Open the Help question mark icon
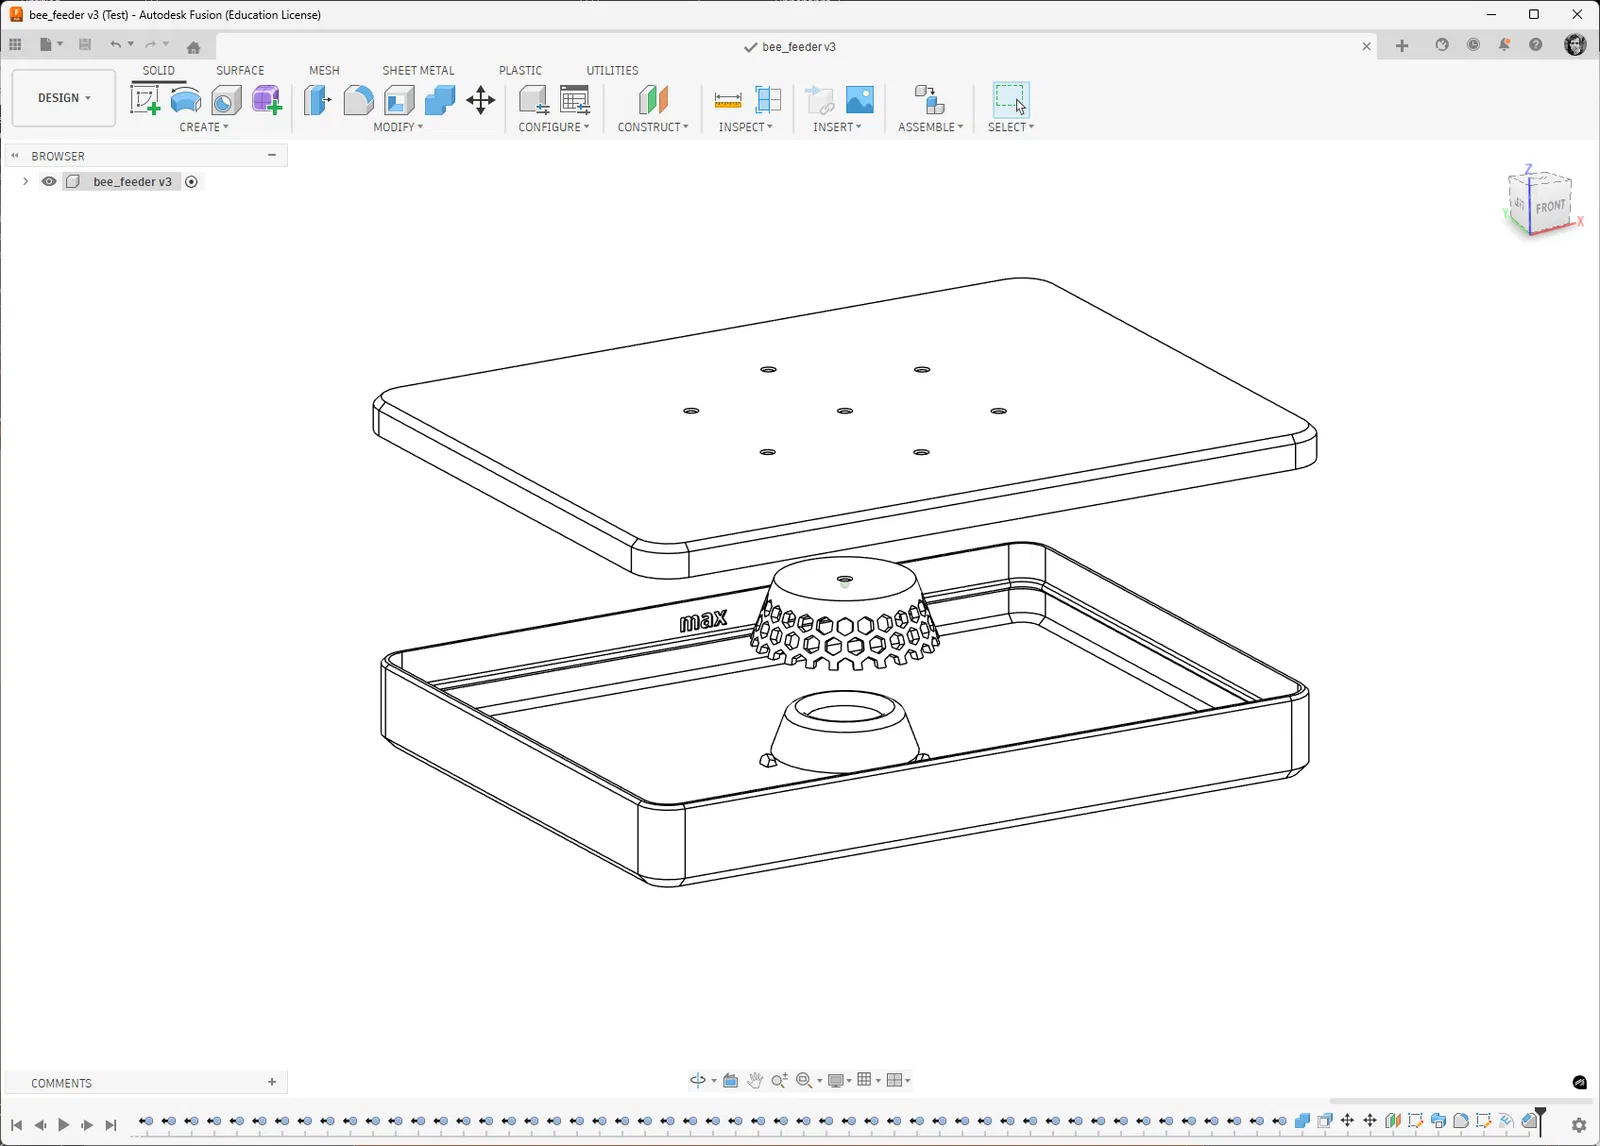Image resolution: width=1600 pixels, height=1146 pixels. [x=1536, y=45]
